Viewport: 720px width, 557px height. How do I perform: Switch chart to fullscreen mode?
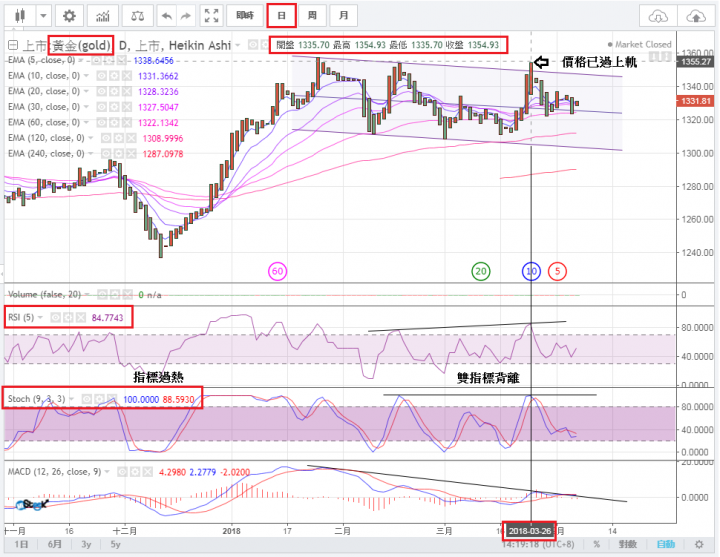[211, 16]
